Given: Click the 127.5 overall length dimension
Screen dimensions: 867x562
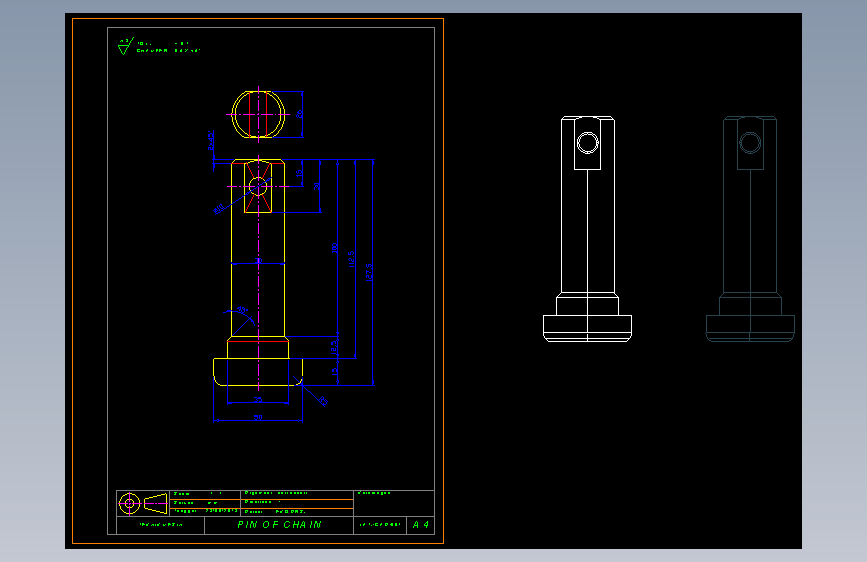Looking at the screenshot, I should (369, 272).
